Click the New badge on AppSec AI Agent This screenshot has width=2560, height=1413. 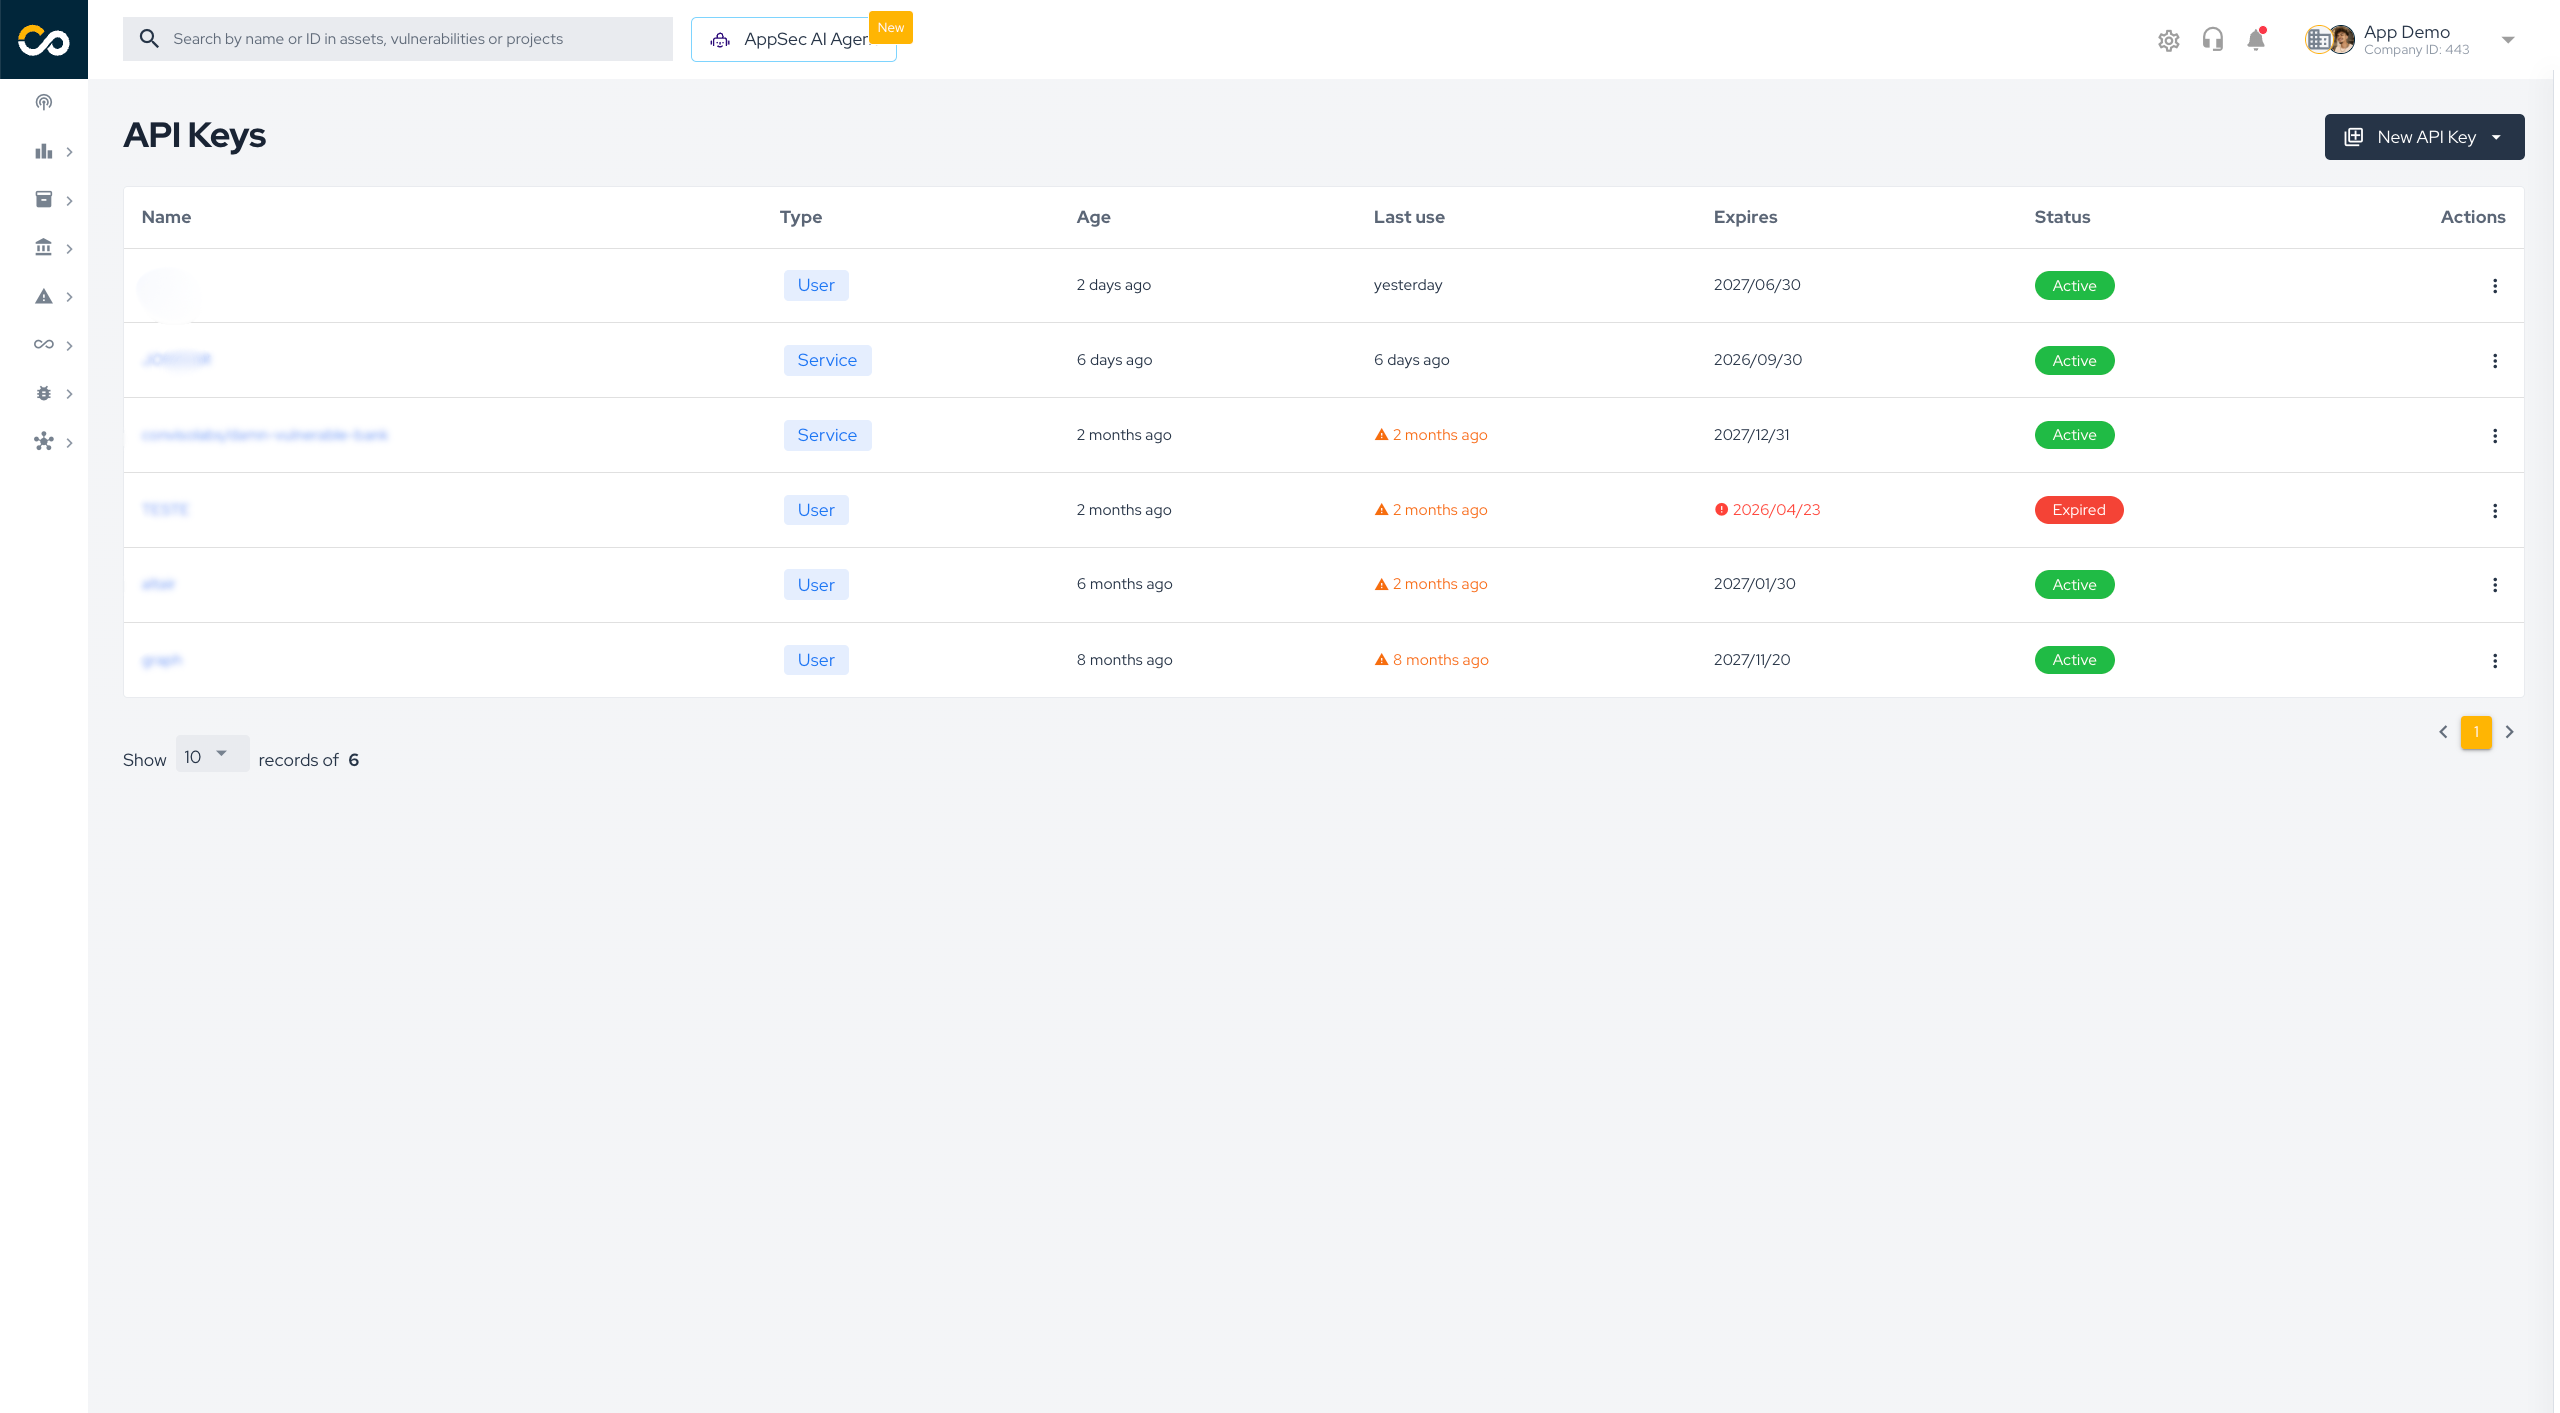point(890,28)
